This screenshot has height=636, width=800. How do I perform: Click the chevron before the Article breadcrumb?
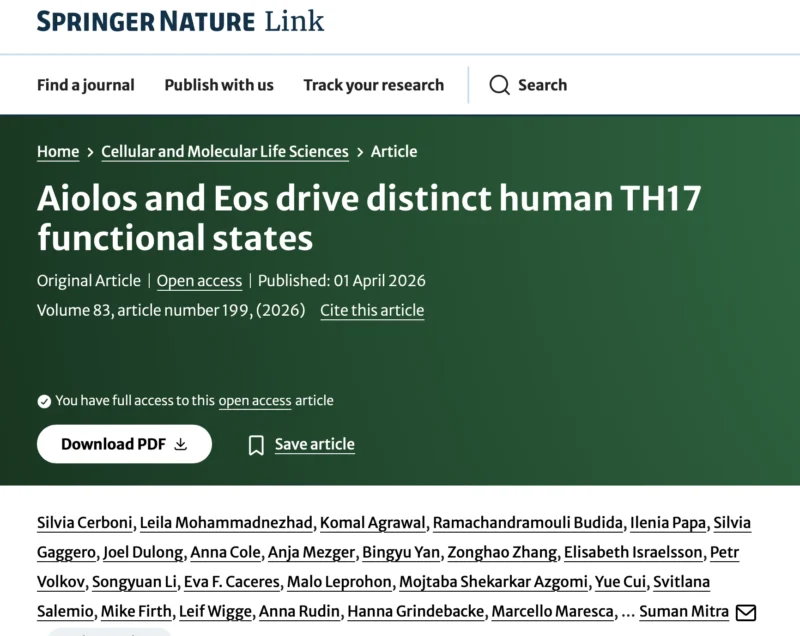tap(358, 152)
